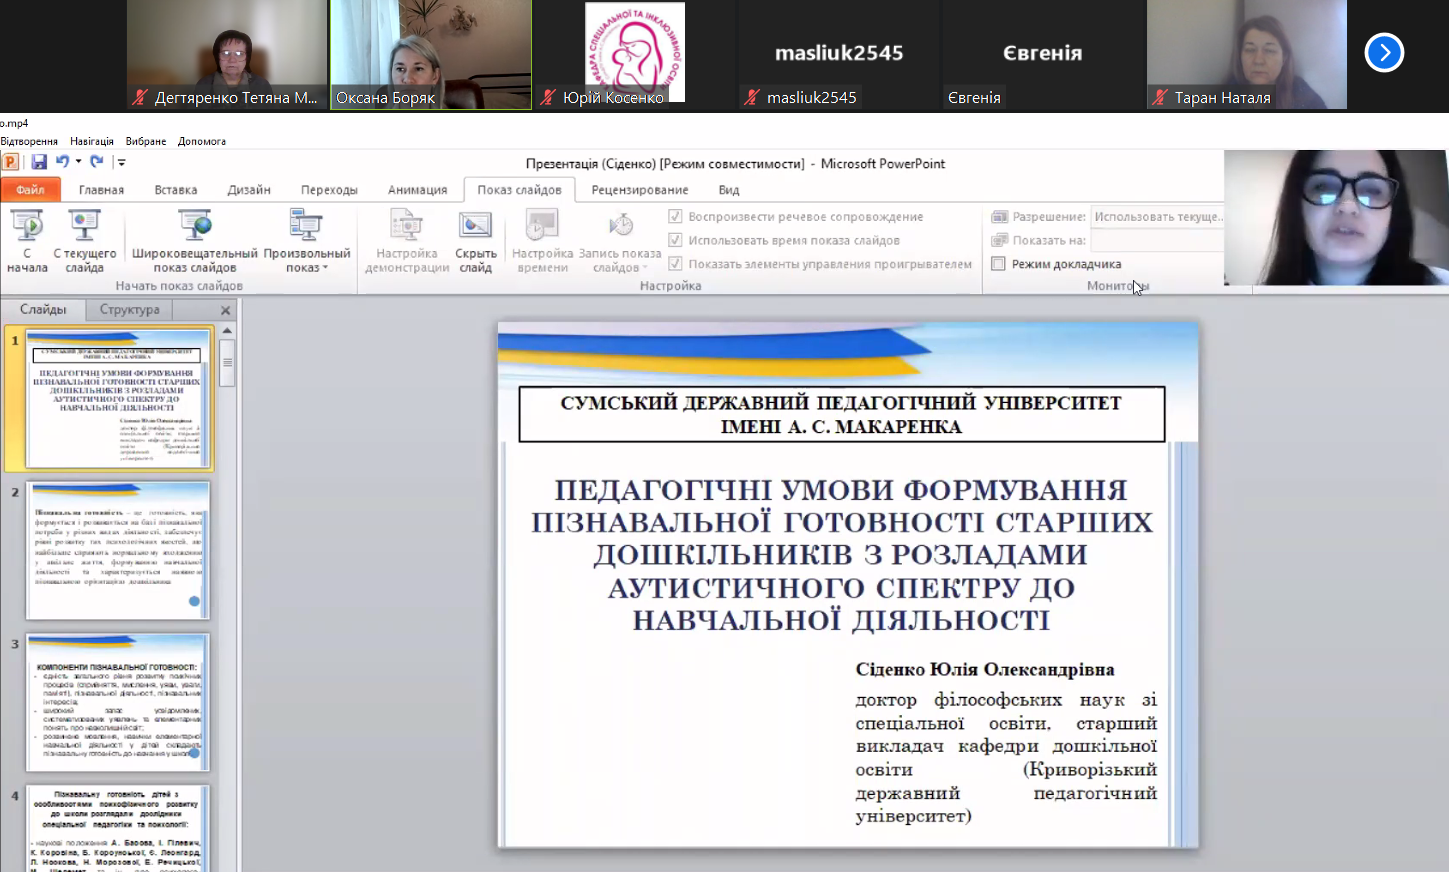Open the 'Допомога' menu item
This screenshot has height=872, width=1449.
(202, 141)
